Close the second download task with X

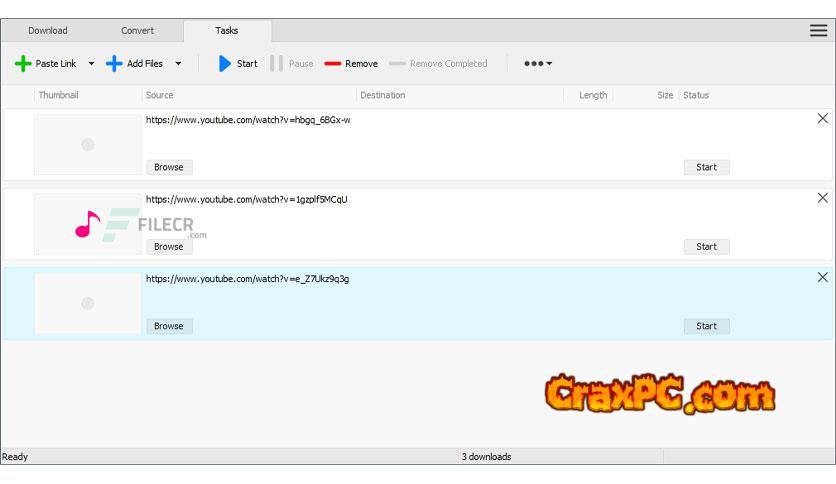(x=822, y=198)
